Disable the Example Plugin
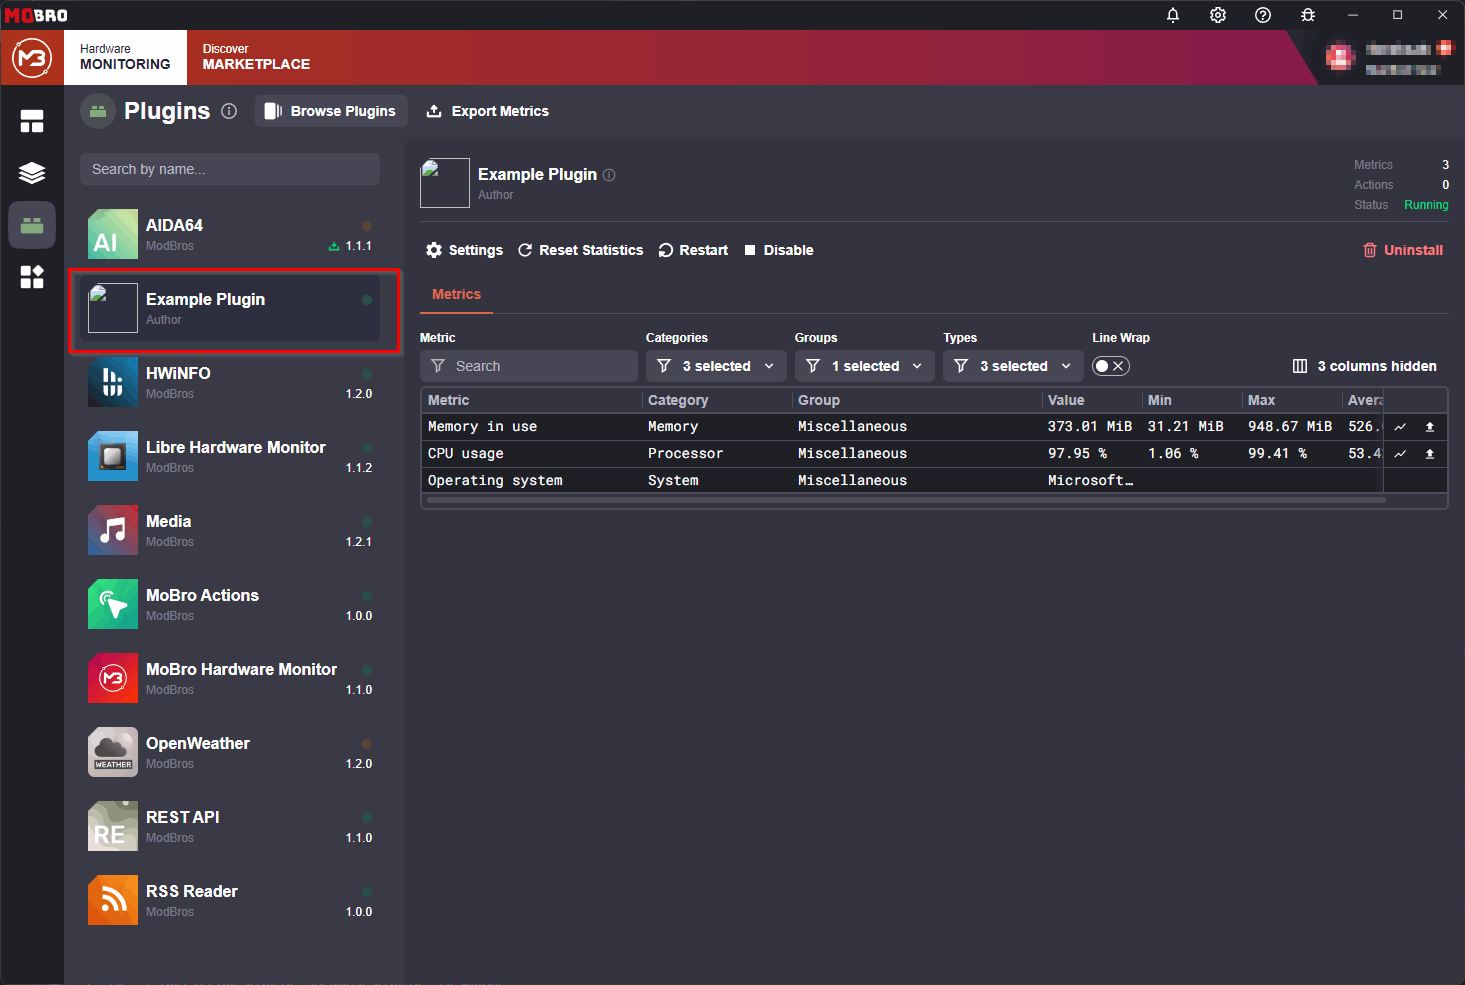The image size is (1465, 985). click(x=779, y=250)
